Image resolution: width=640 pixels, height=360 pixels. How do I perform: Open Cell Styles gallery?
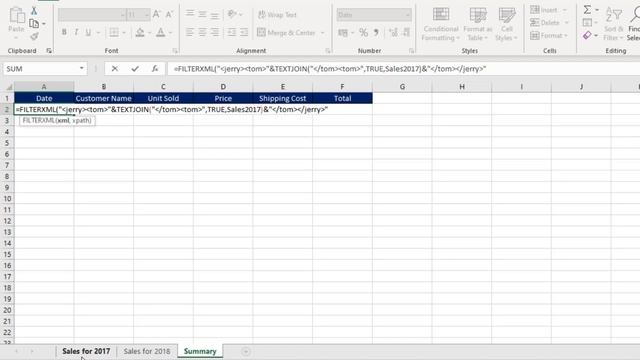[x=507, y=24]
